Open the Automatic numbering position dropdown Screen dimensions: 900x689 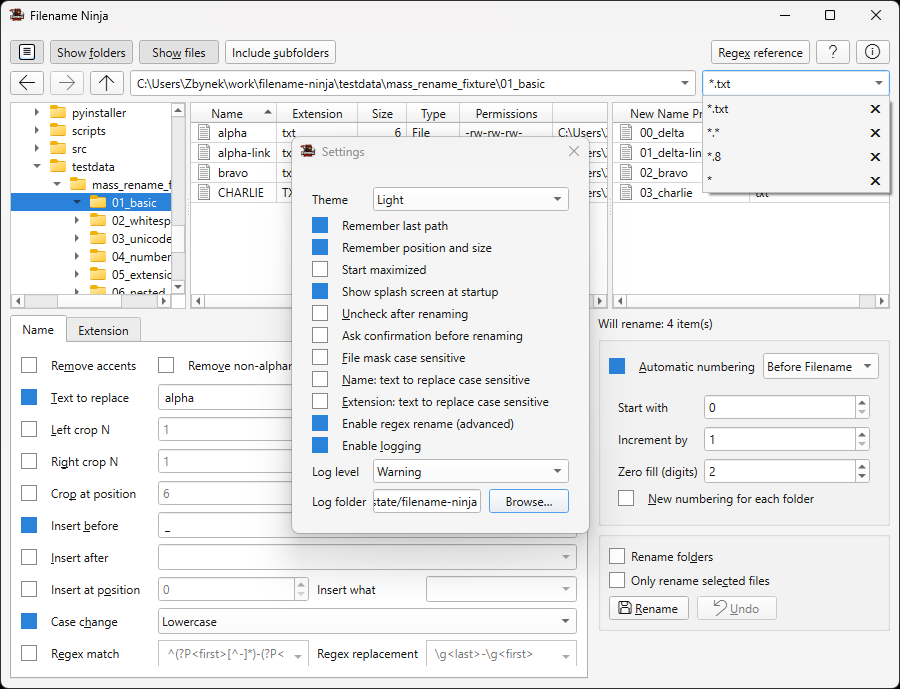[x=820, y=366]
